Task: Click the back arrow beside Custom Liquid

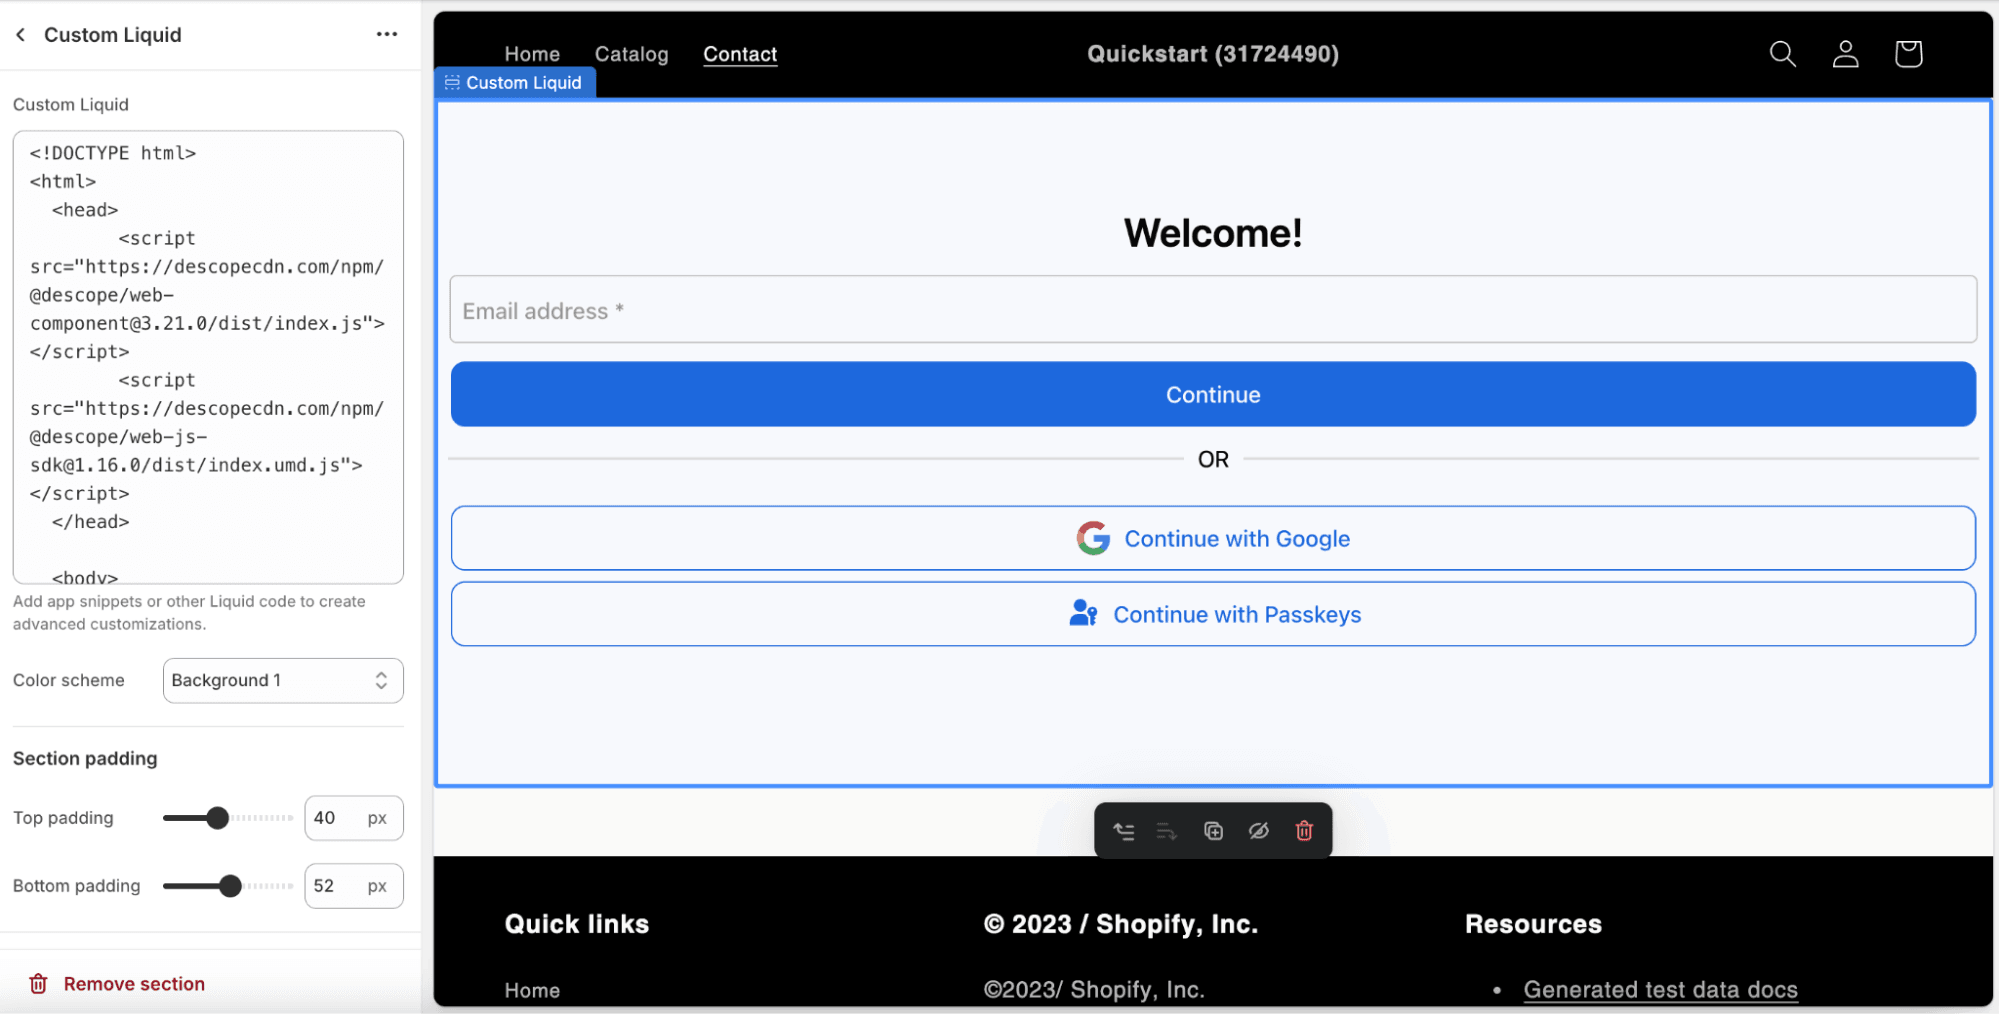Action: (21, 35)
